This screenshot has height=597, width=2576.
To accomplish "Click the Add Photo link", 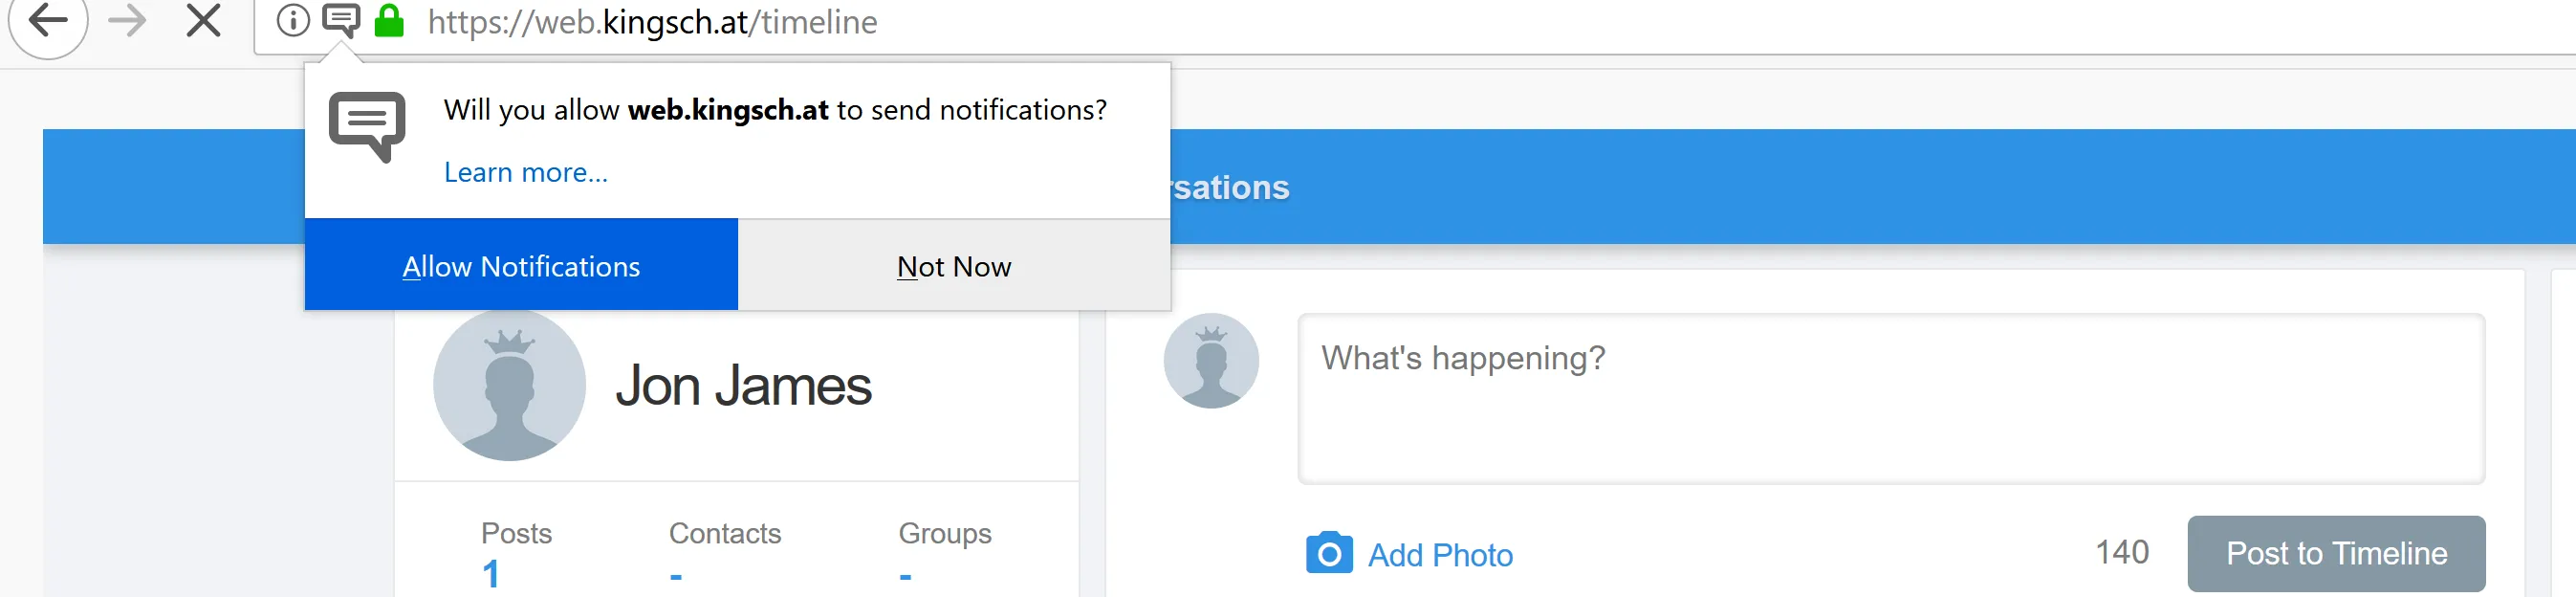I will point(1440,555).
